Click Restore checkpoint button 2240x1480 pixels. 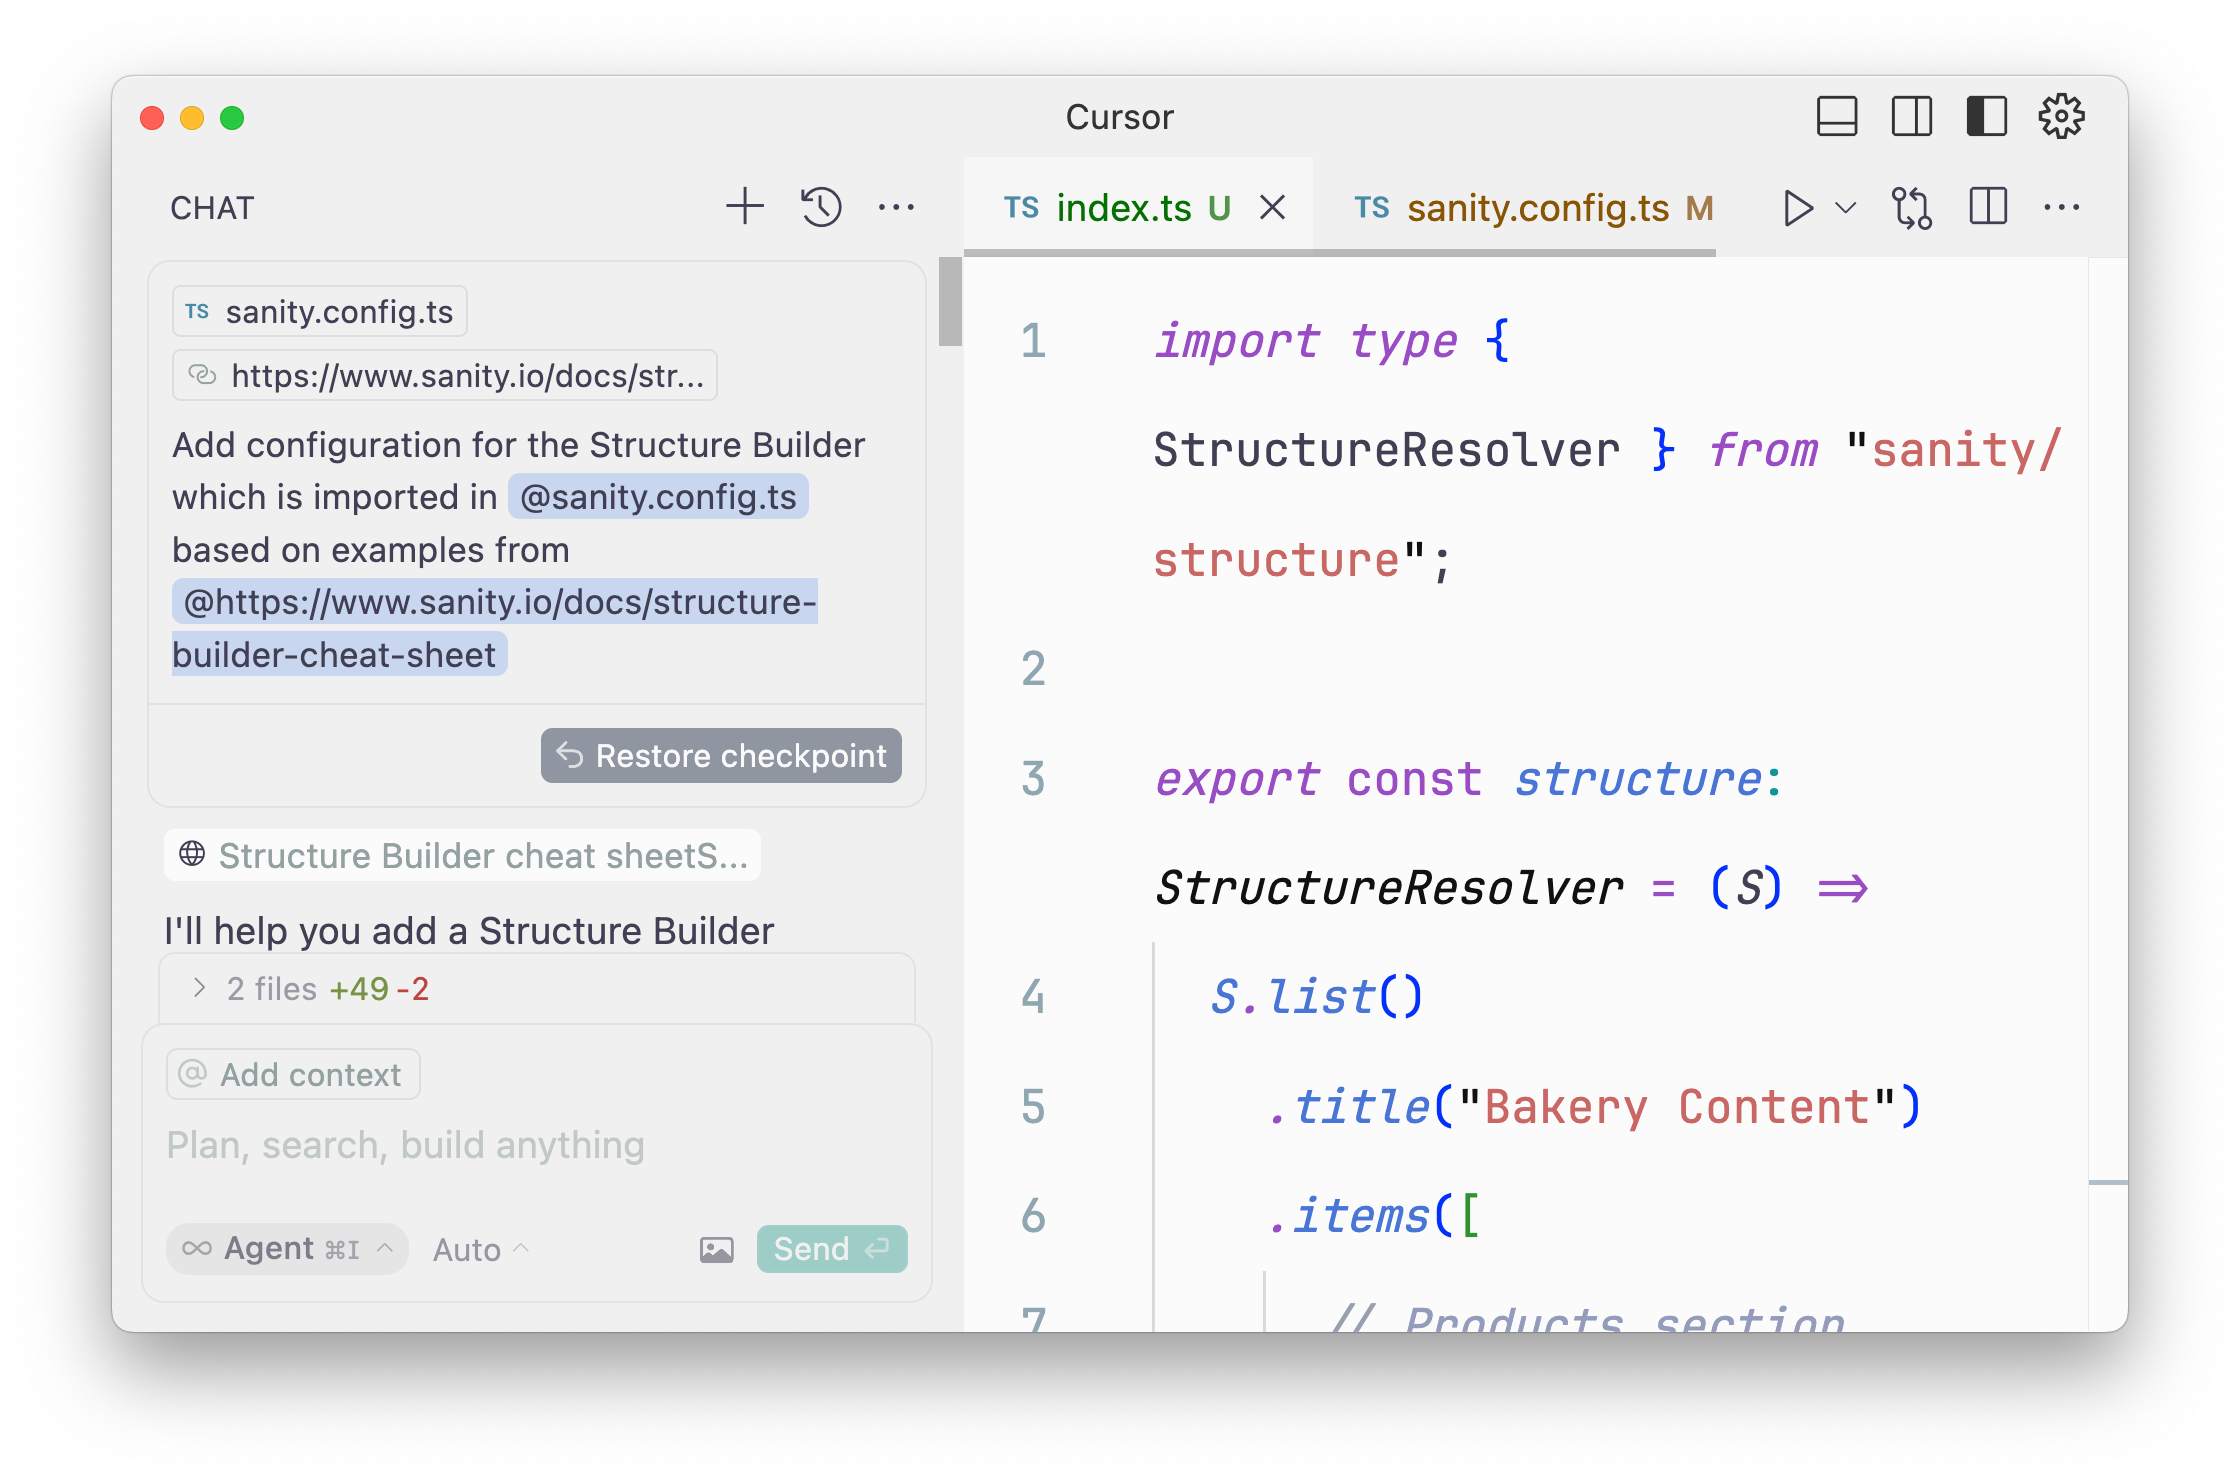(x=721, y=756)
